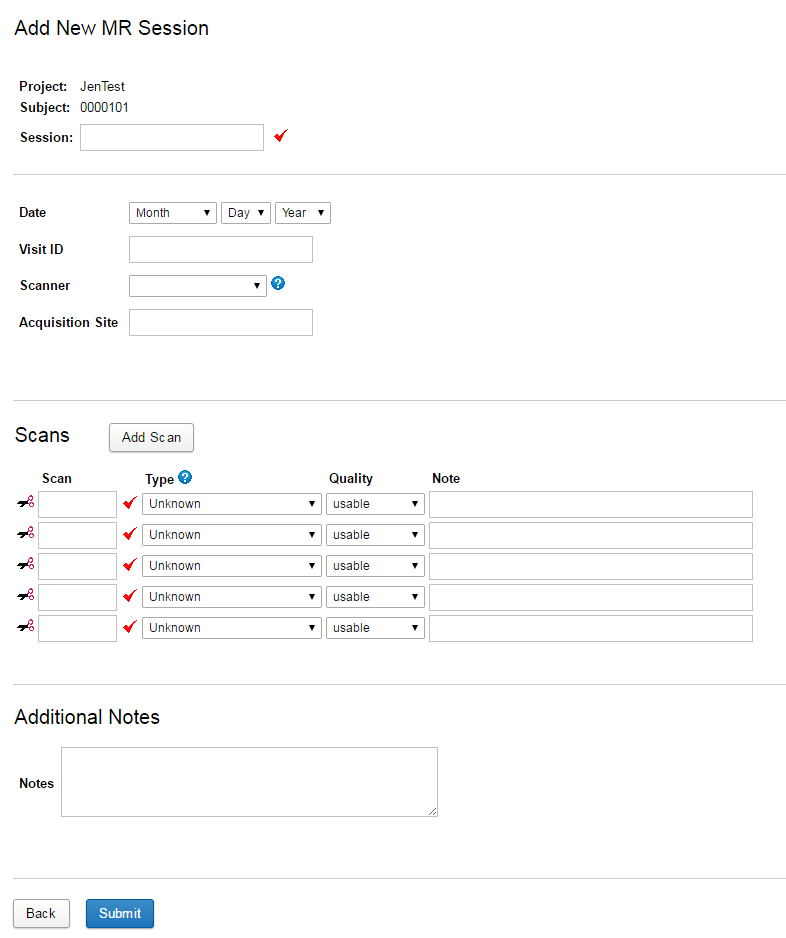
Task: Click into the Visit ID text field
Action: [221, 250]
